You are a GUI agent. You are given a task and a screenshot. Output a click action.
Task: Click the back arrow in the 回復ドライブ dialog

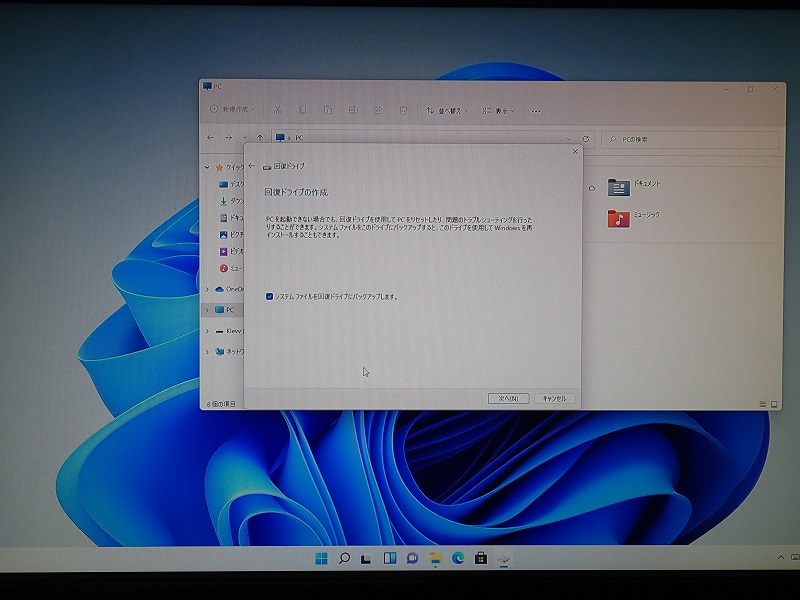point(251,166)
